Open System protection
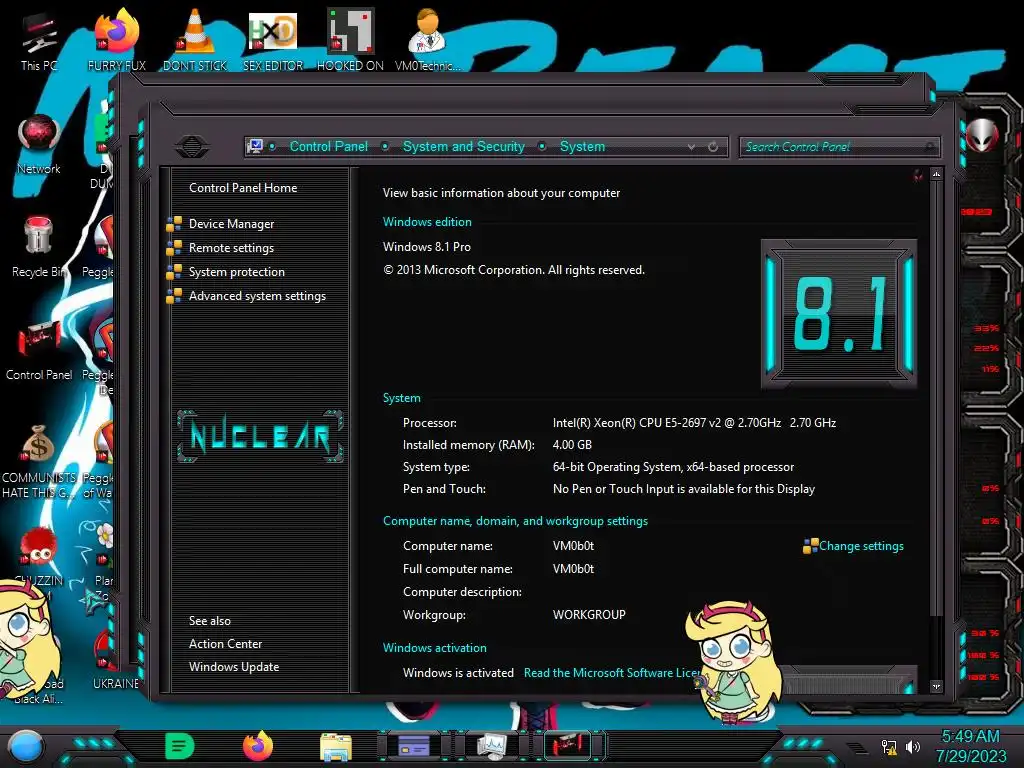The width and height of the screenshot is (1024, 768). click(236, 272)
